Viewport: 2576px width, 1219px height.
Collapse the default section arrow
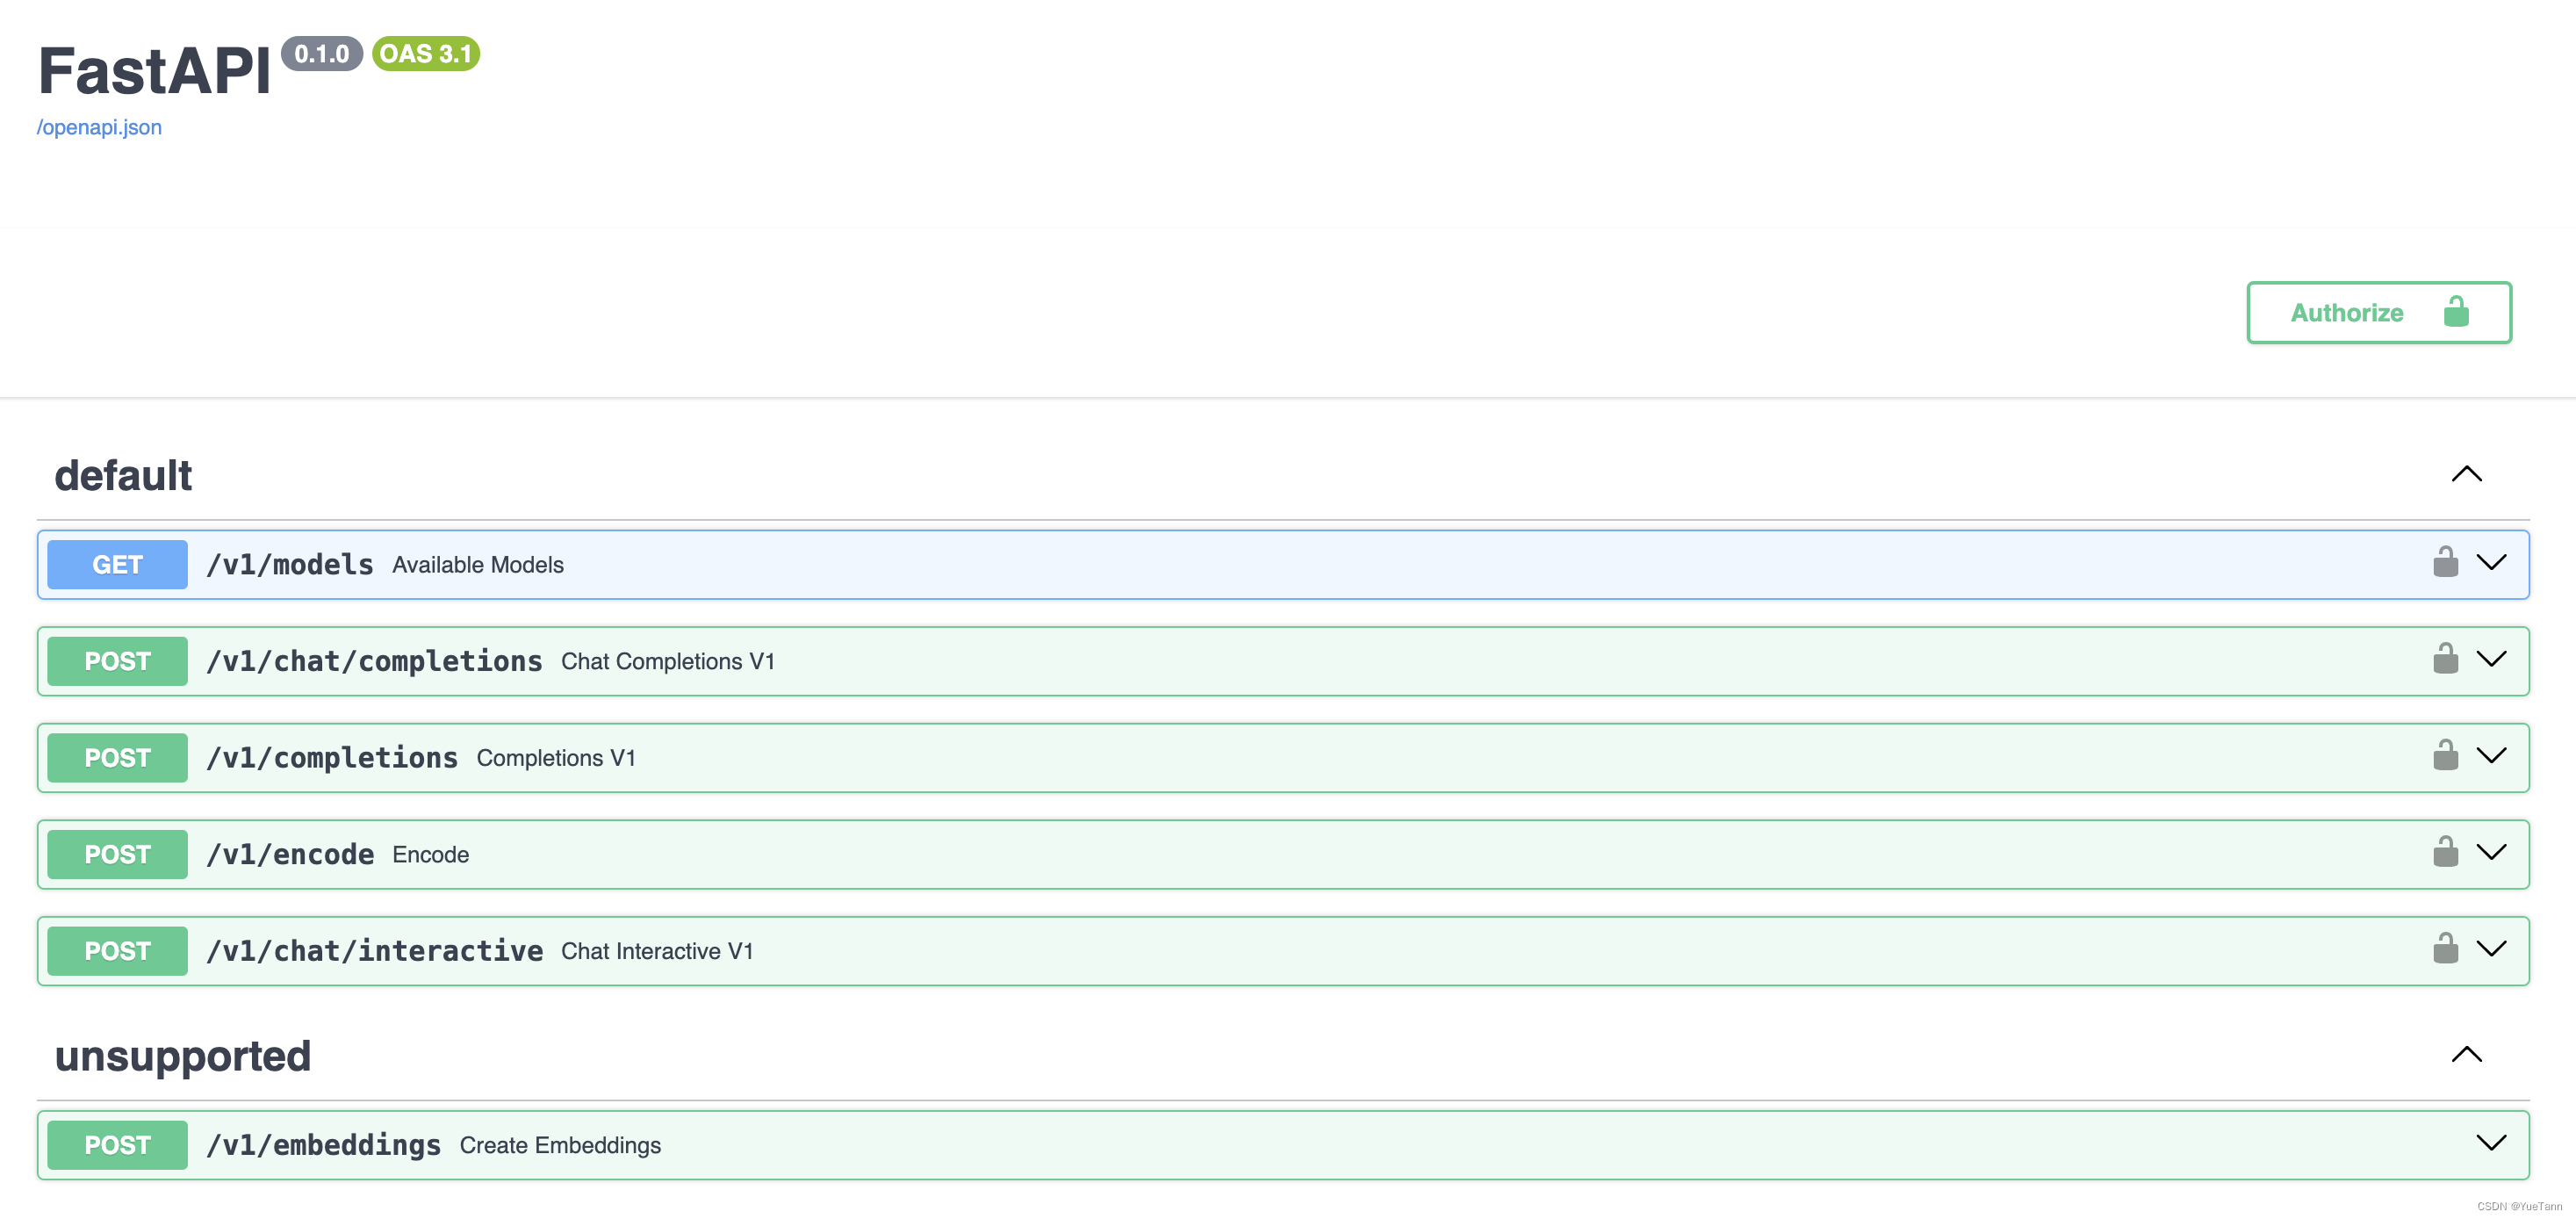2466,474
